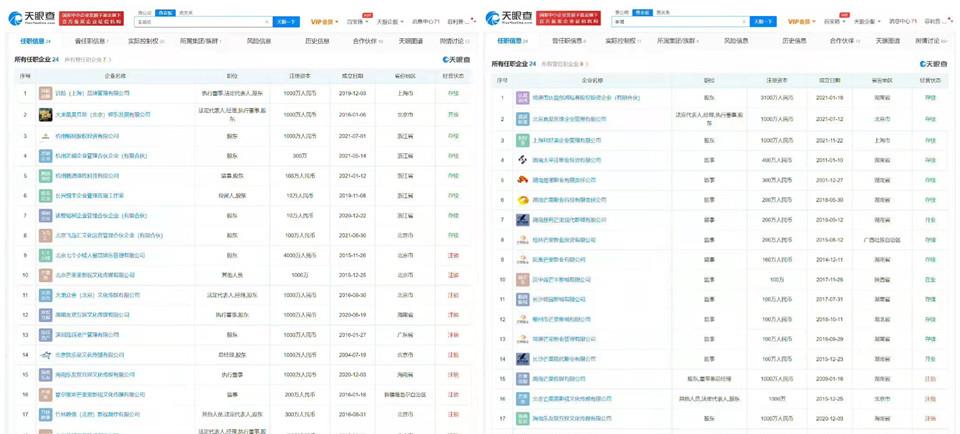Open row 1 company logo, left page
This screenshot has height=434, width=960.
(x=45, y=93)
